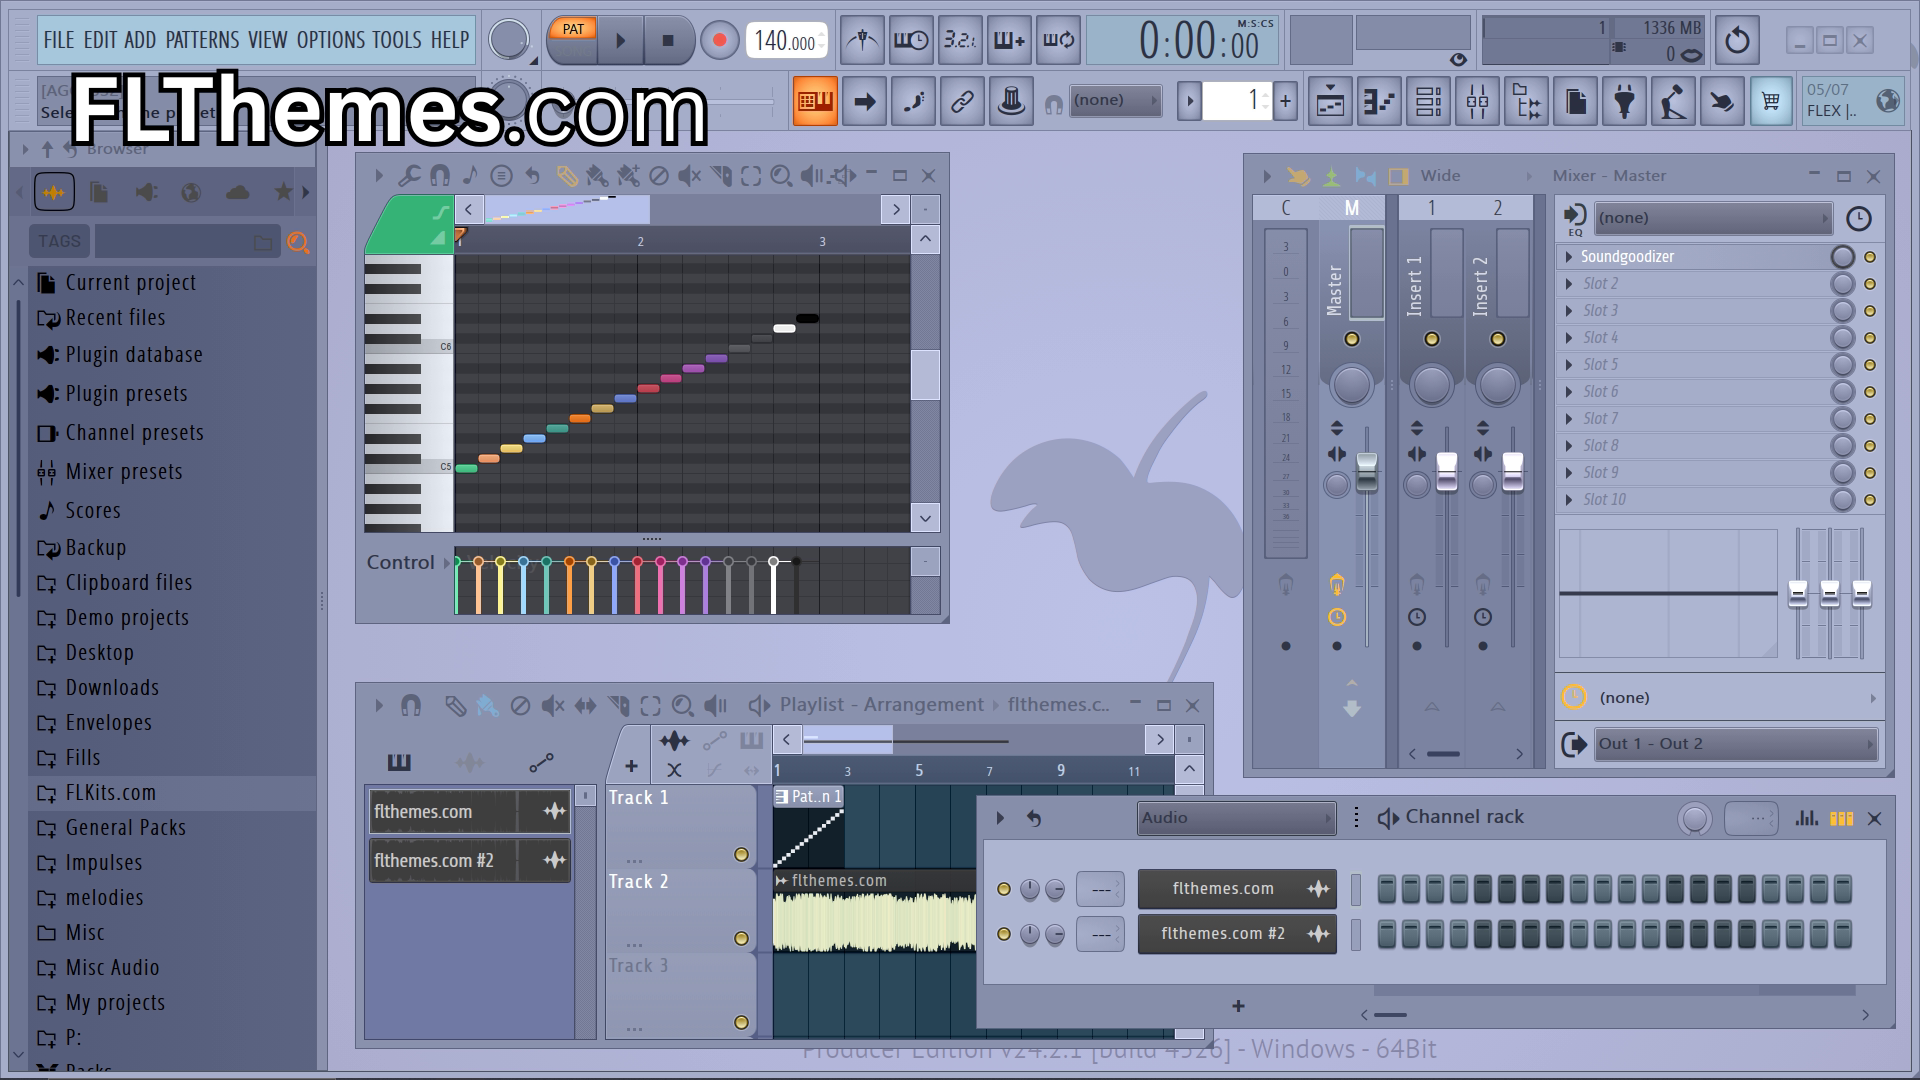Toggle Track 1 mute LED in playlist
The image size is (1920, 1080).
tap(741, 854)
